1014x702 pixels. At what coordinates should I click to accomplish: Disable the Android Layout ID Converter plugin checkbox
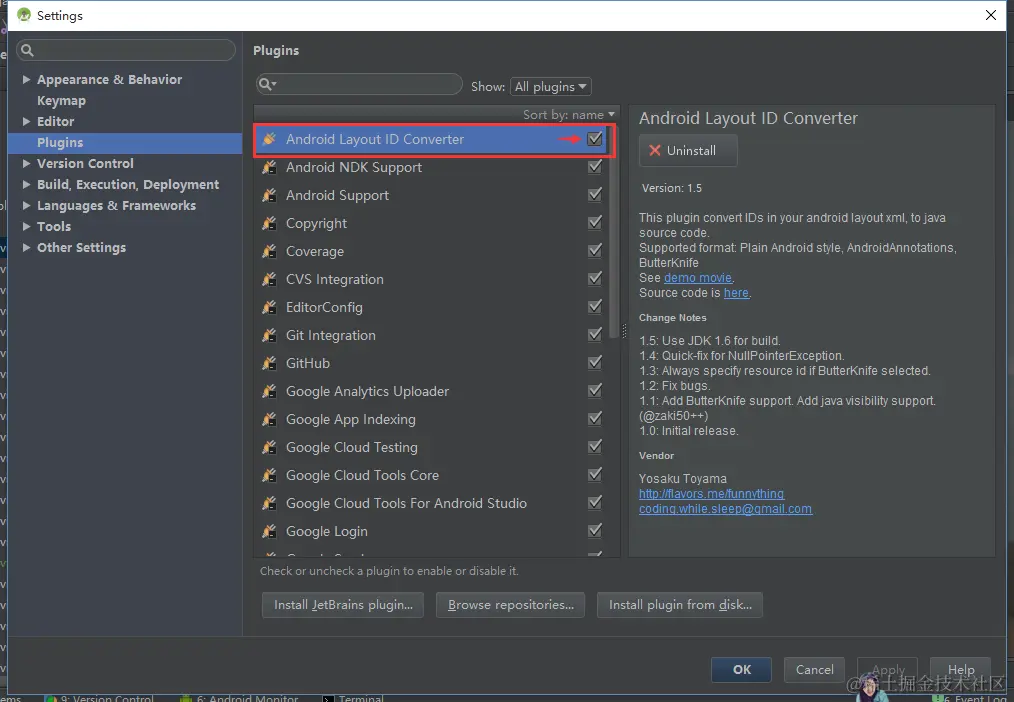pos(595,138)
